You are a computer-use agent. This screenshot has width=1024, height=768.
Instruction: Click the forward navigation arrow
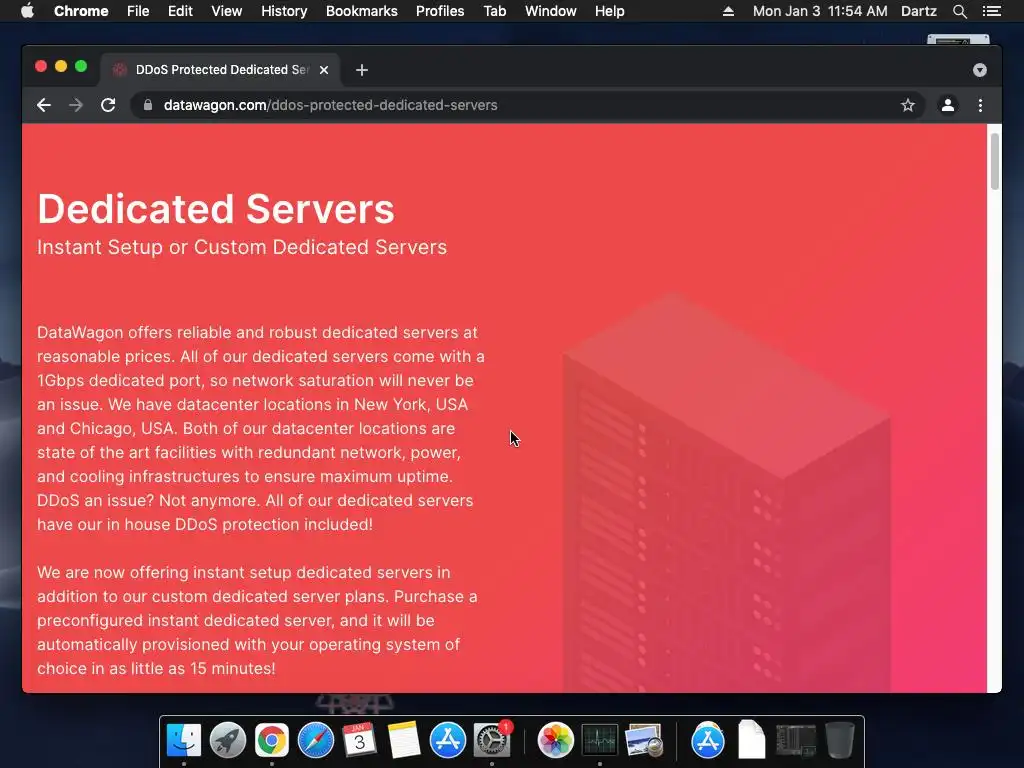(x=76, y=105)
